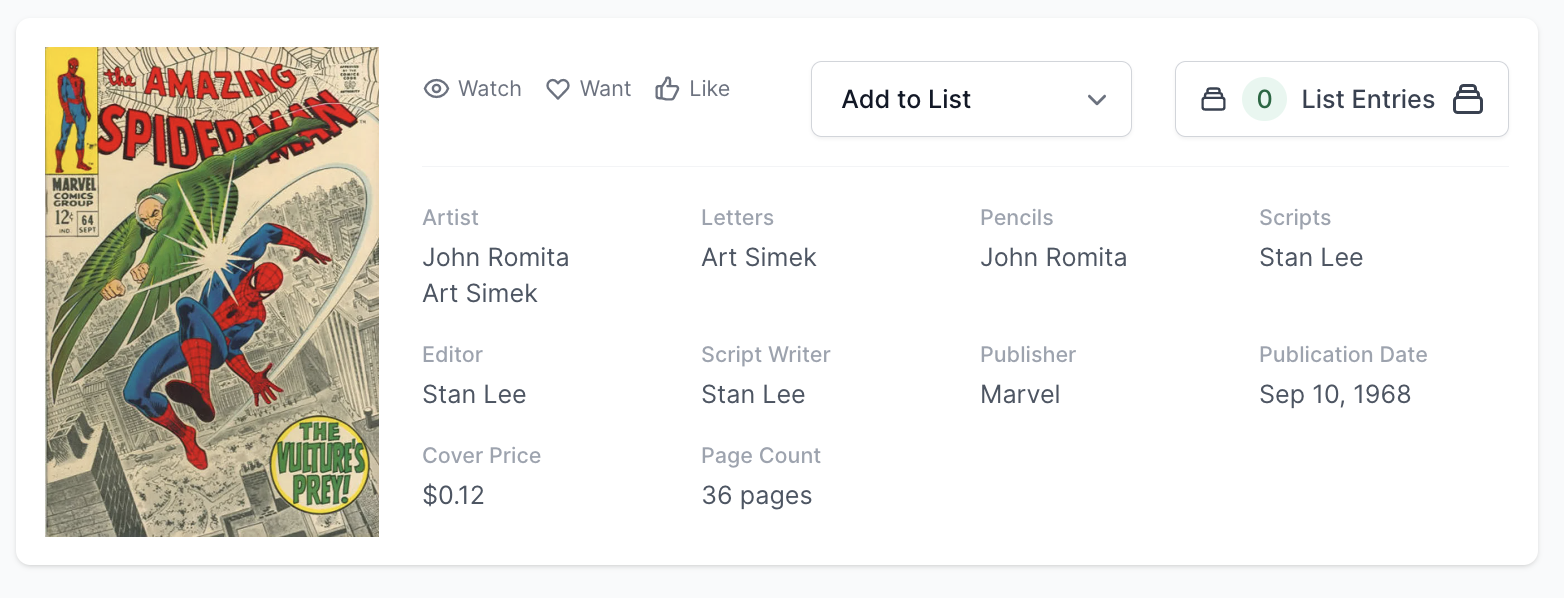Click the Marvel publisher name
Image resolution: width=1564 pixels, height=598 pixels.
coord(1020,394)
